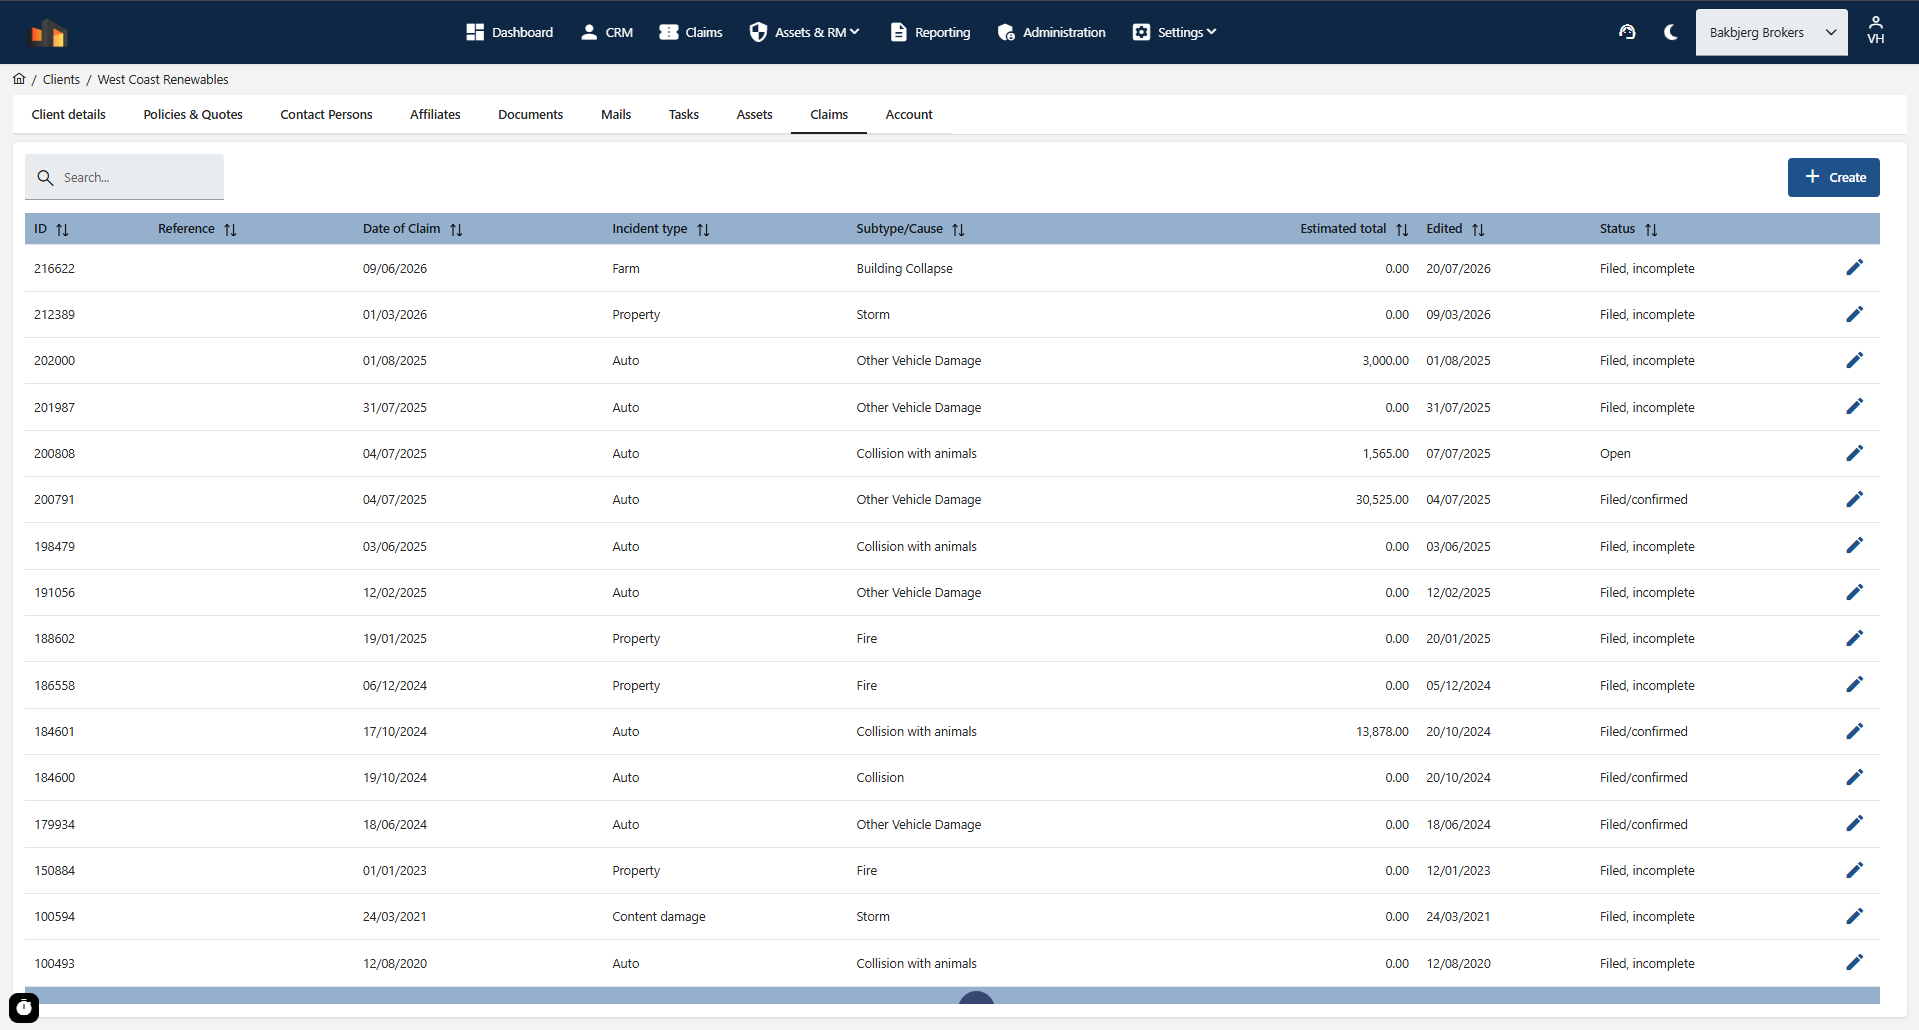Switch to Mails tab
This screenshot has width=1919, height=1030.
[616, 114]
